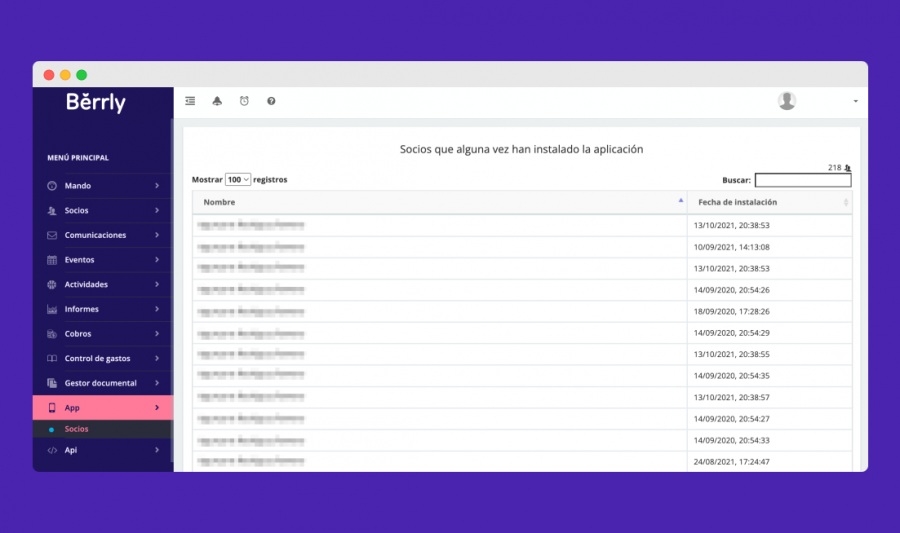The width and height of the screenshot is (900, 533).
Task: Click the Berrly logo
Action: point(95,102)
